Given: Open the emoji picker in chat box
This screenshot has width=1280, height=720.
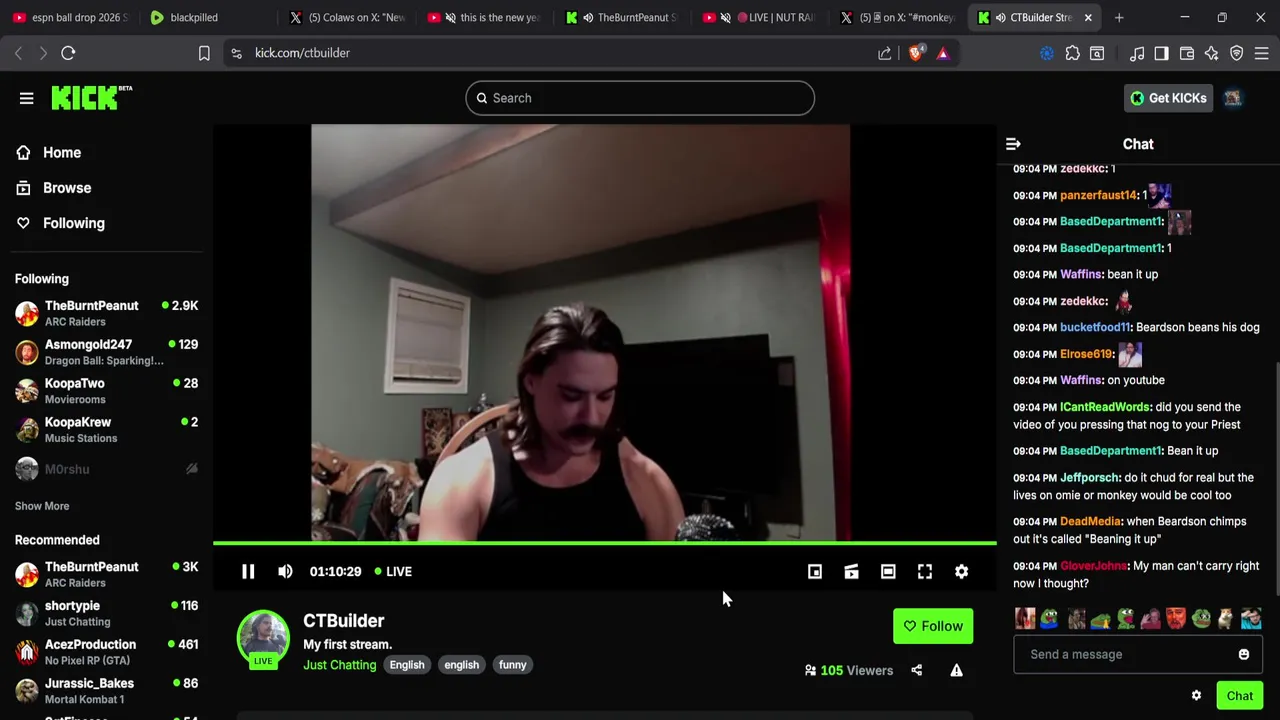Looking at the screenshot, I should point(1243,654).
